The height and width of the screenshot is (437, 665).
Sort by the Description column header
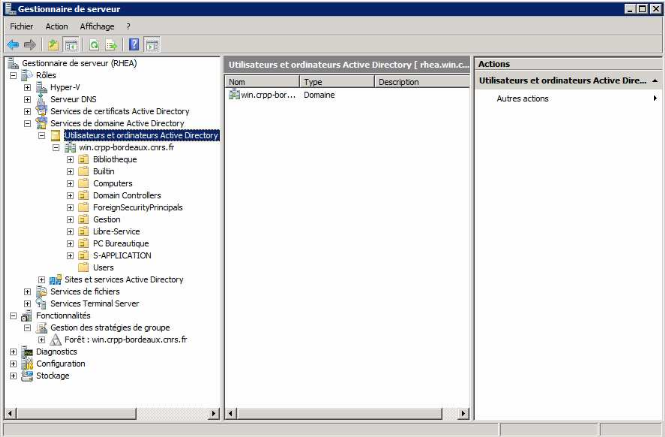(x=422, y=82)
